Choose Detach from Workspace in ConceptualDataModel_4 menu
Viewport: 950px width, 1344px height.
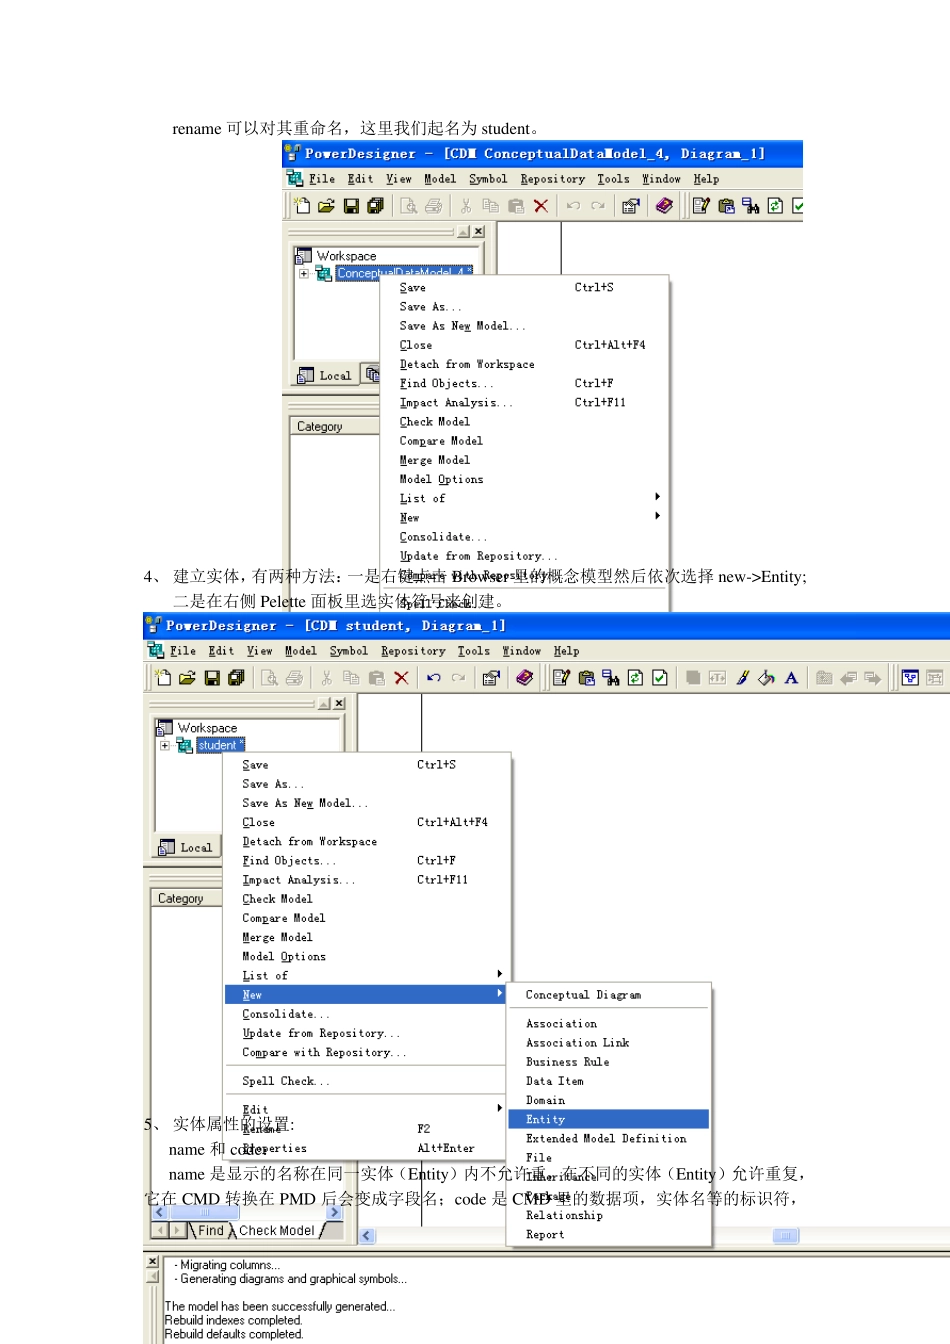pyautogui.click(x=524, y=364)
